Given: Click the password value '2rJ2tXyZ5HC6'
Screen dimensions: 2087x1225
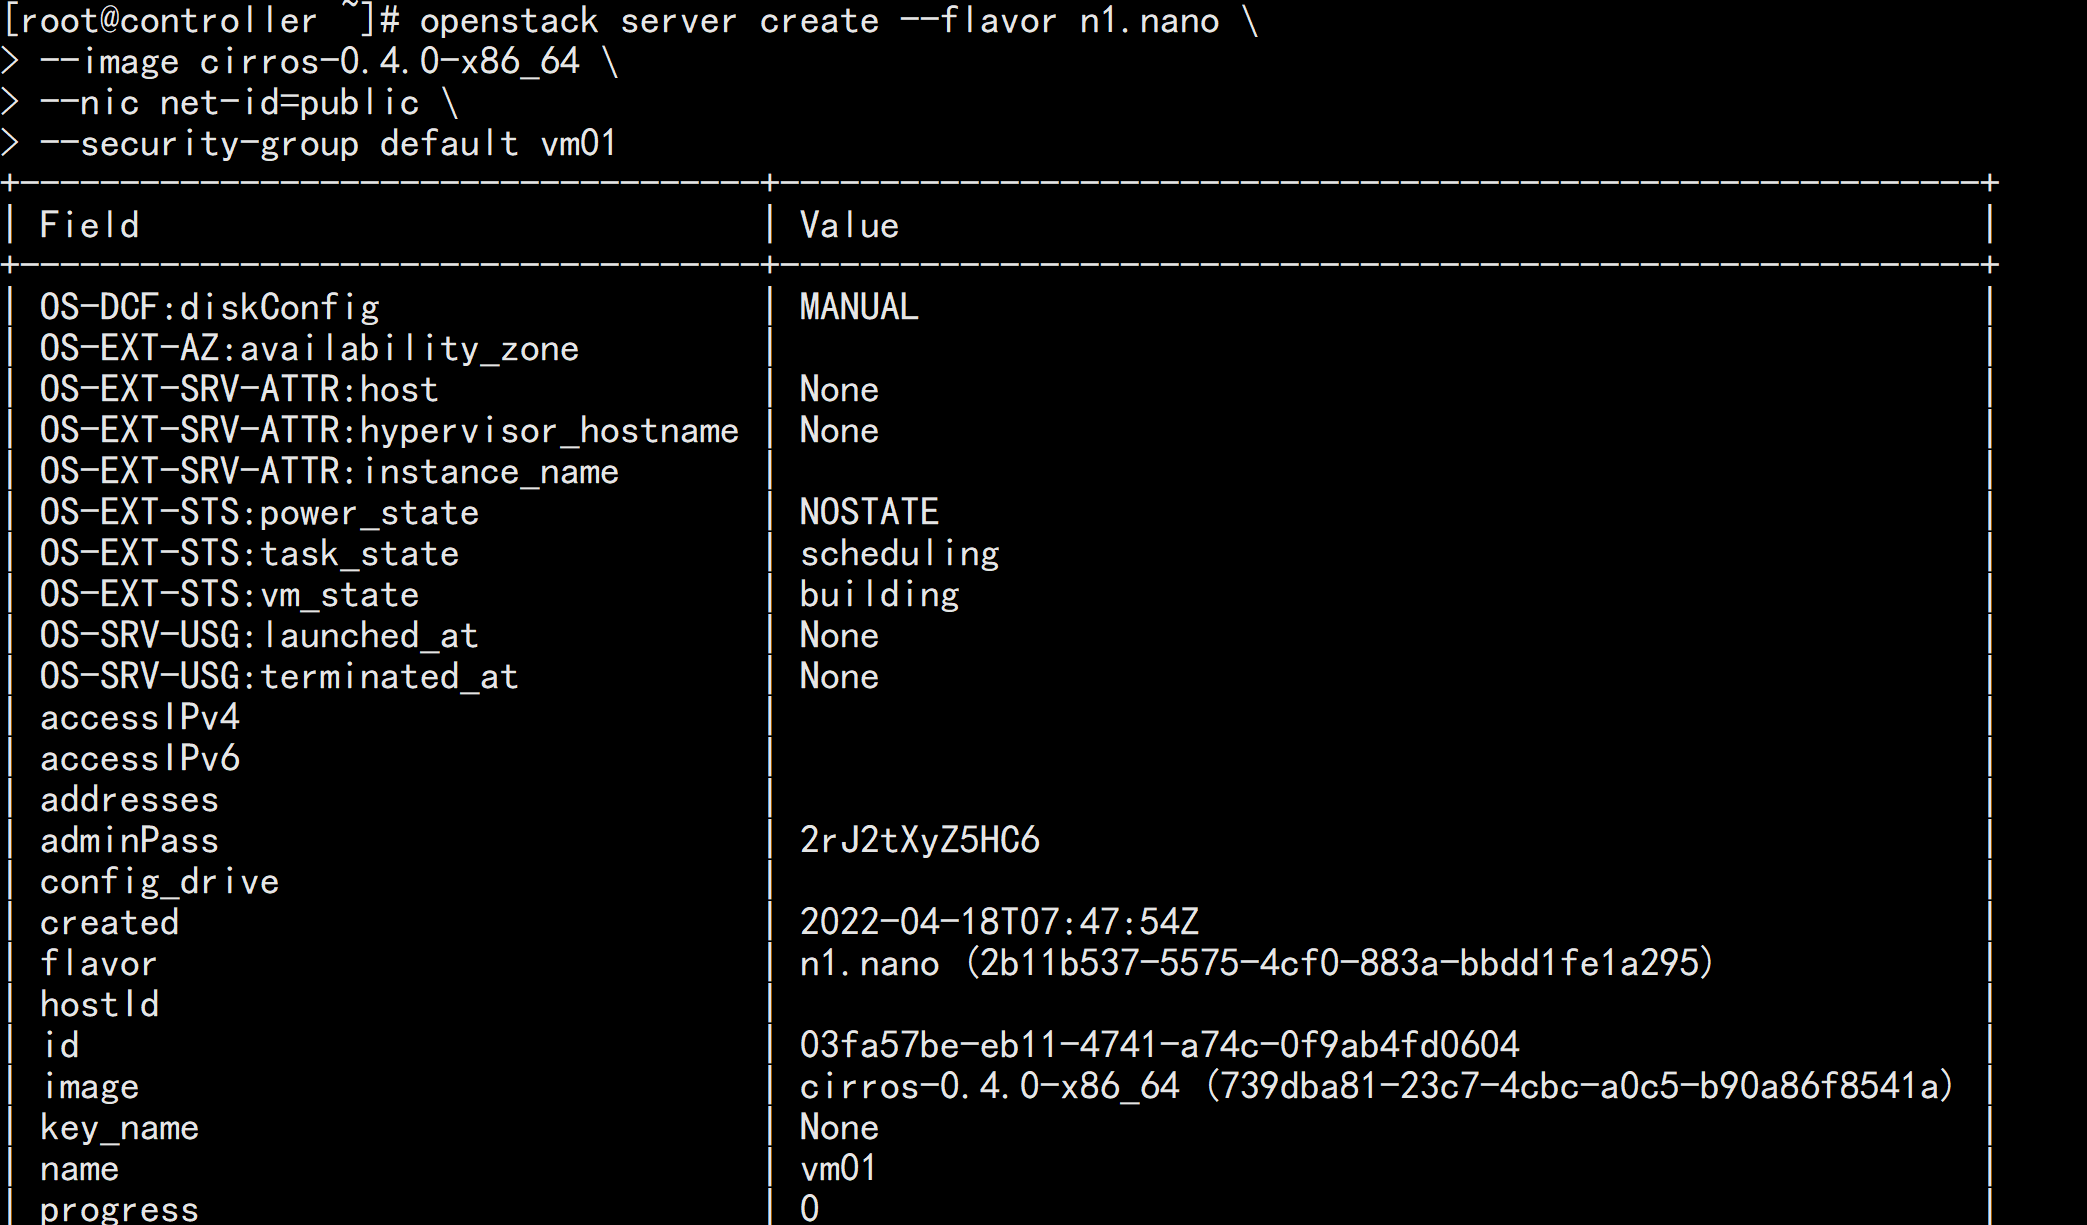Looking at the screenshot, I should [920, 840].
